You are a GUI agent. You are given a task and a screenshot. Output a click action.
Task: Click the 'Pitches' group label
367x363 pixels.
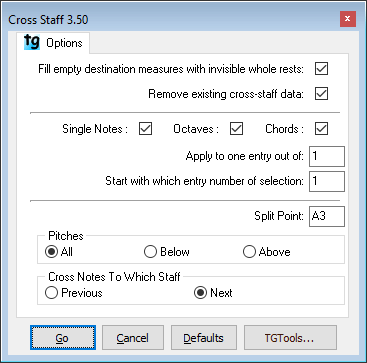[x=66, y=236]
